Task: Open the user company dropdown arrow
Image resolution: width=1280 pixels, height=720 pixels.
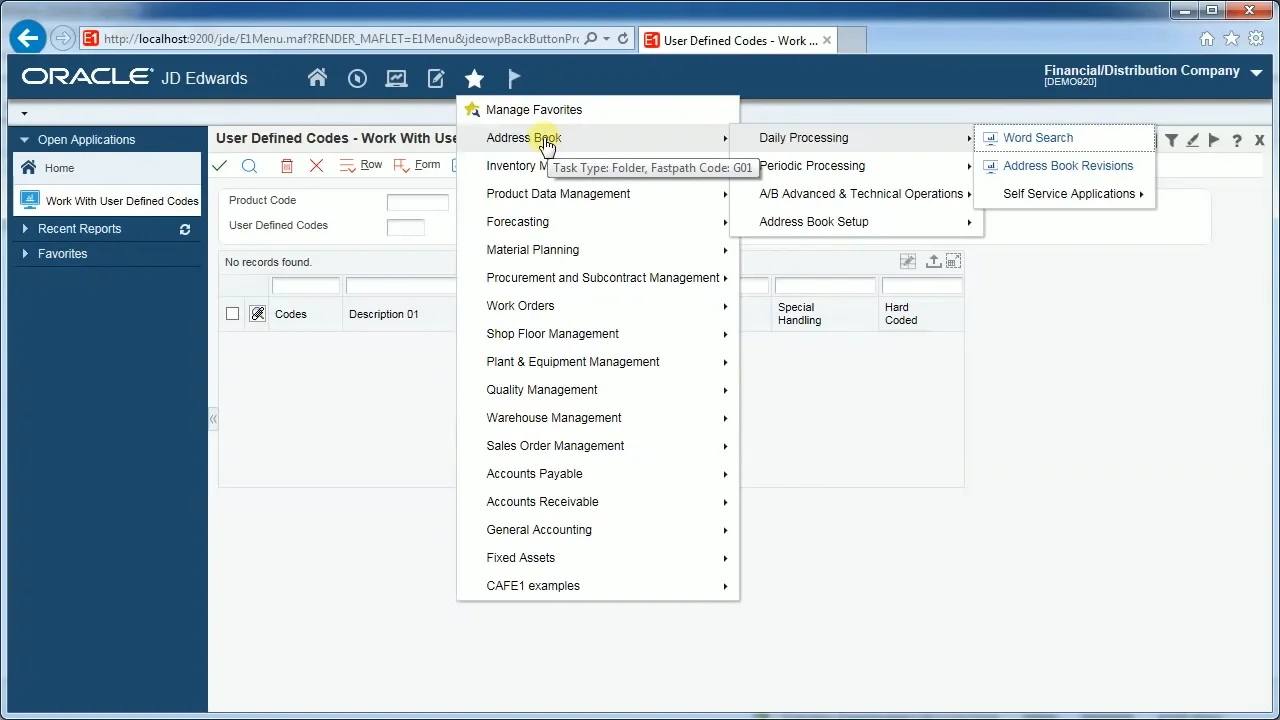Action: (x=1257, y=72)
